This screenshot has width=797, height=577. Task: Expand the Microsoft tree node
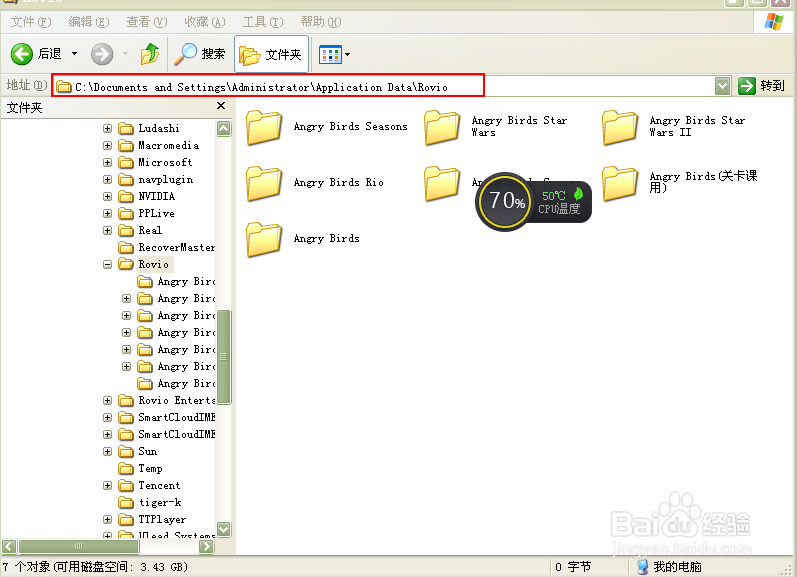tap(107, 163)
